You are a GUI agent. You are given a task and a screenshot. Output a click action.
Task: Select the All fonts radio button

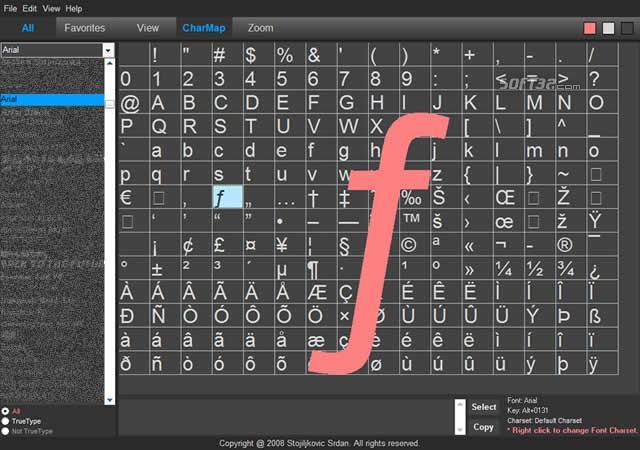coord(4,411)
